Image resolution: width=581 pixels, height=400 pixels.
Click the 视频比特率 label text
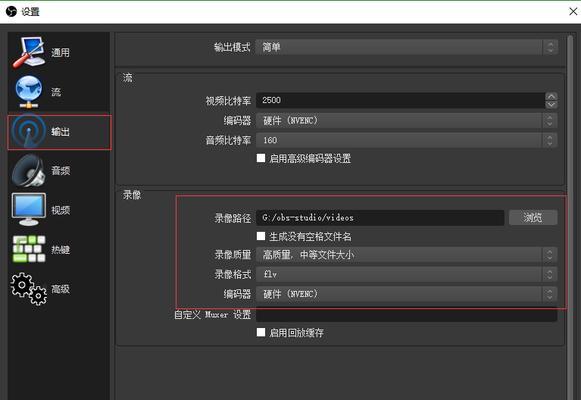(x=228, y=101)
